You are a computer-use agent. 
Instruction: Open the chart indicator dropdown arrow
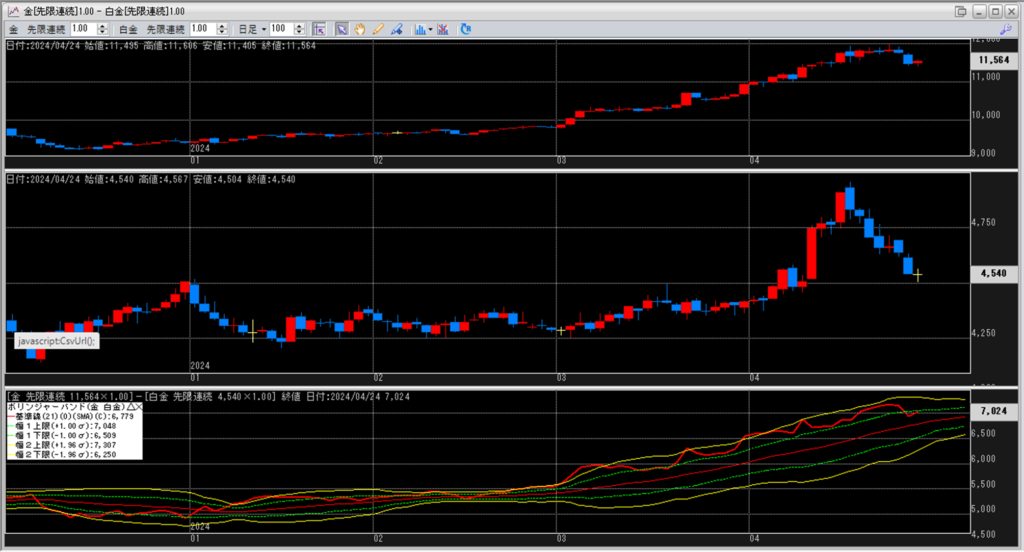[x=430, y=29]
